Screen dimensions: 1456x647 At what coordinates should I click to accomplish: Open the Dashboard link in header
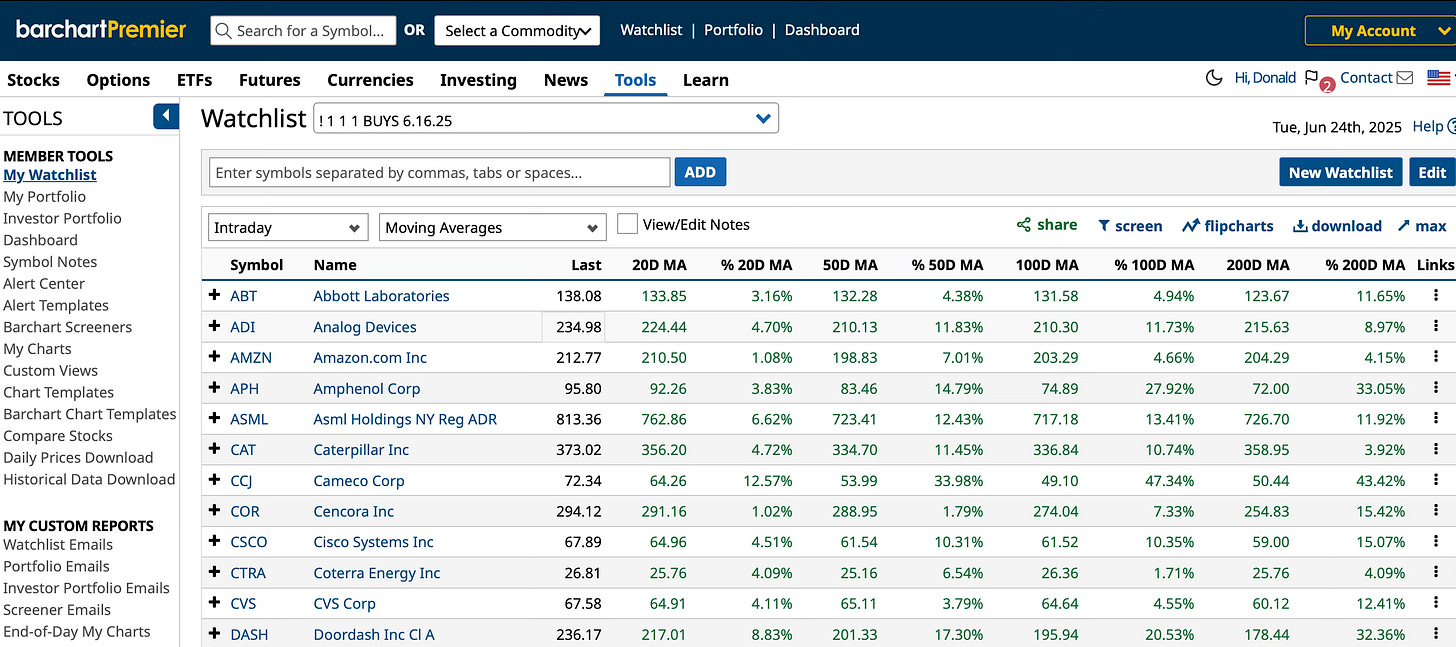(x=822, y=30)
